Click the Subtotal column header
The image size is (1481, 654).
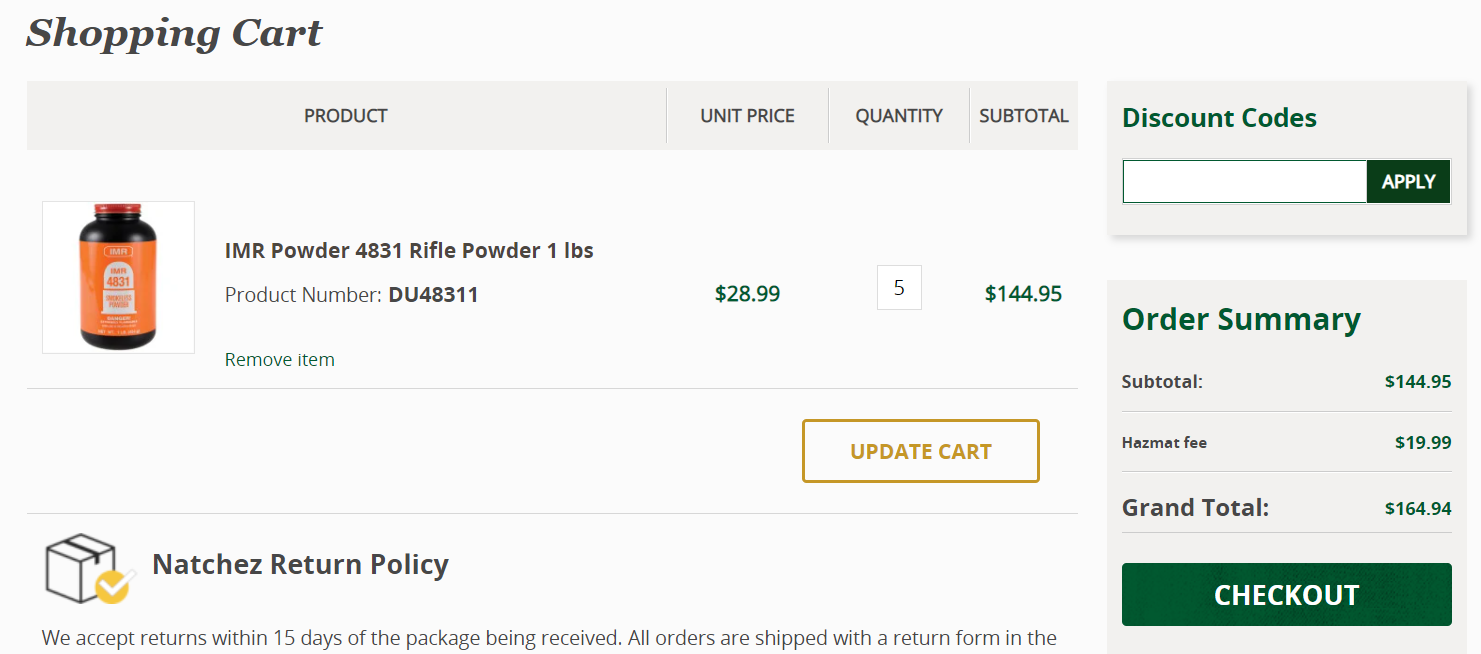pos(1024,116)
